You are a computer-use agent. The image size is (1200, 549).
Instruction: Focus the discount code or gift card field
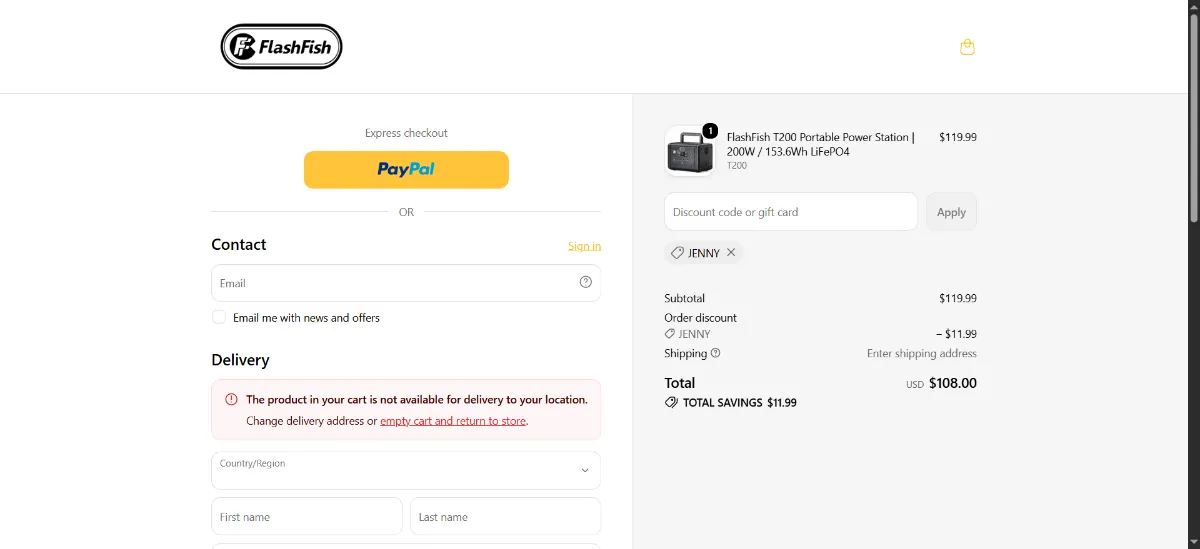click(791, 212)
